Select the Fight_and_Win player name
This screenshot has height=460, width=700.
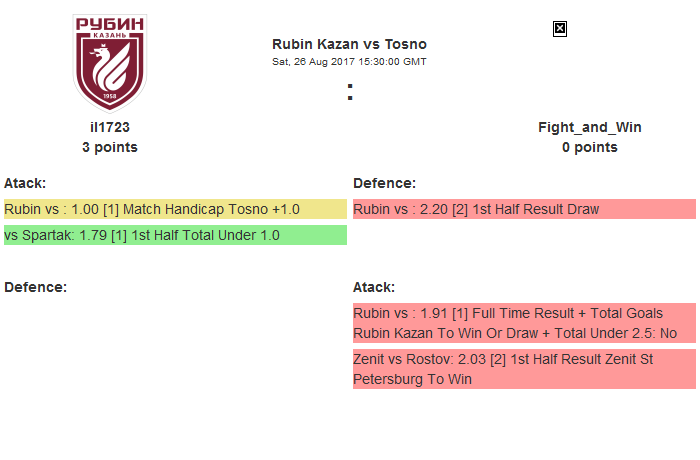coord(590,127)
